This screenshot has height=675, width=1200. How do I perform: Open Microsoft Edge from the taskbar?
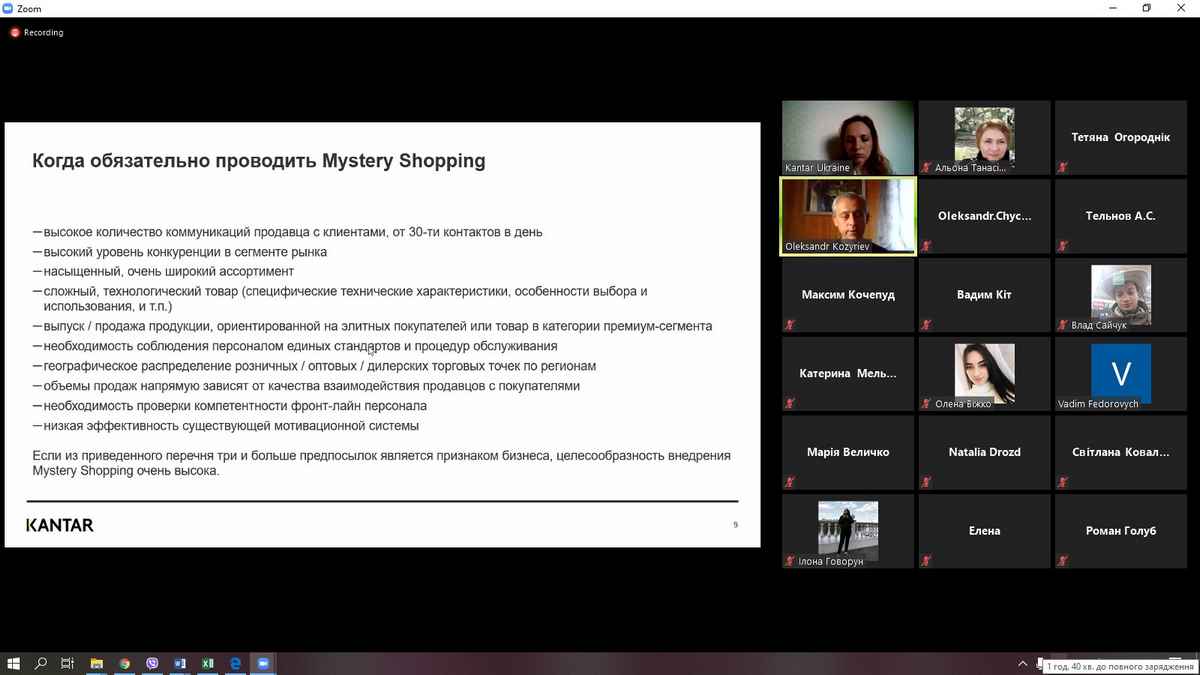pyautogui.click(x=236, y=663)
